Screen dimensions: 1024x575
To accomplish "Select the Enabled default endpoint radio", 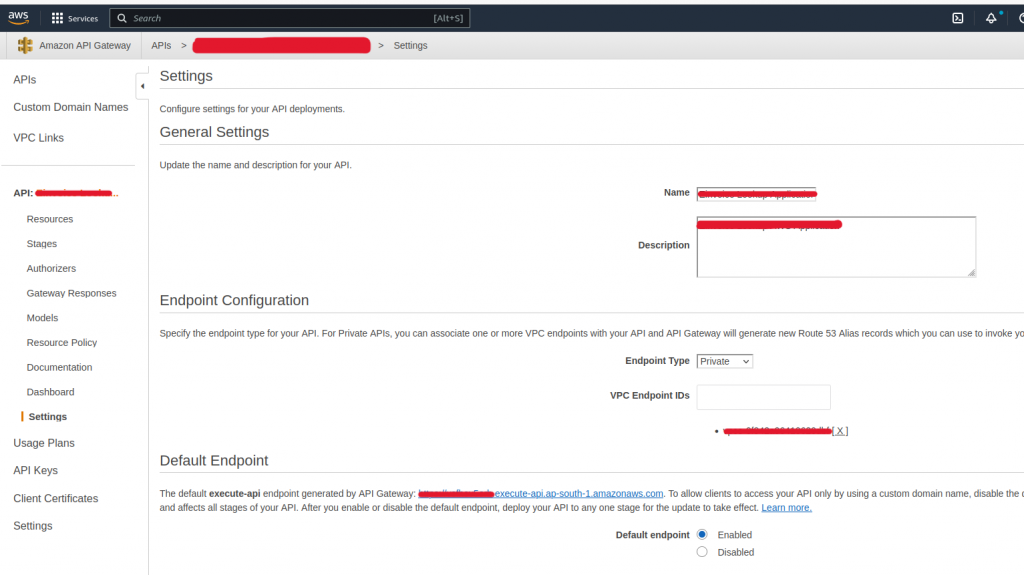I will pos(702,534).
